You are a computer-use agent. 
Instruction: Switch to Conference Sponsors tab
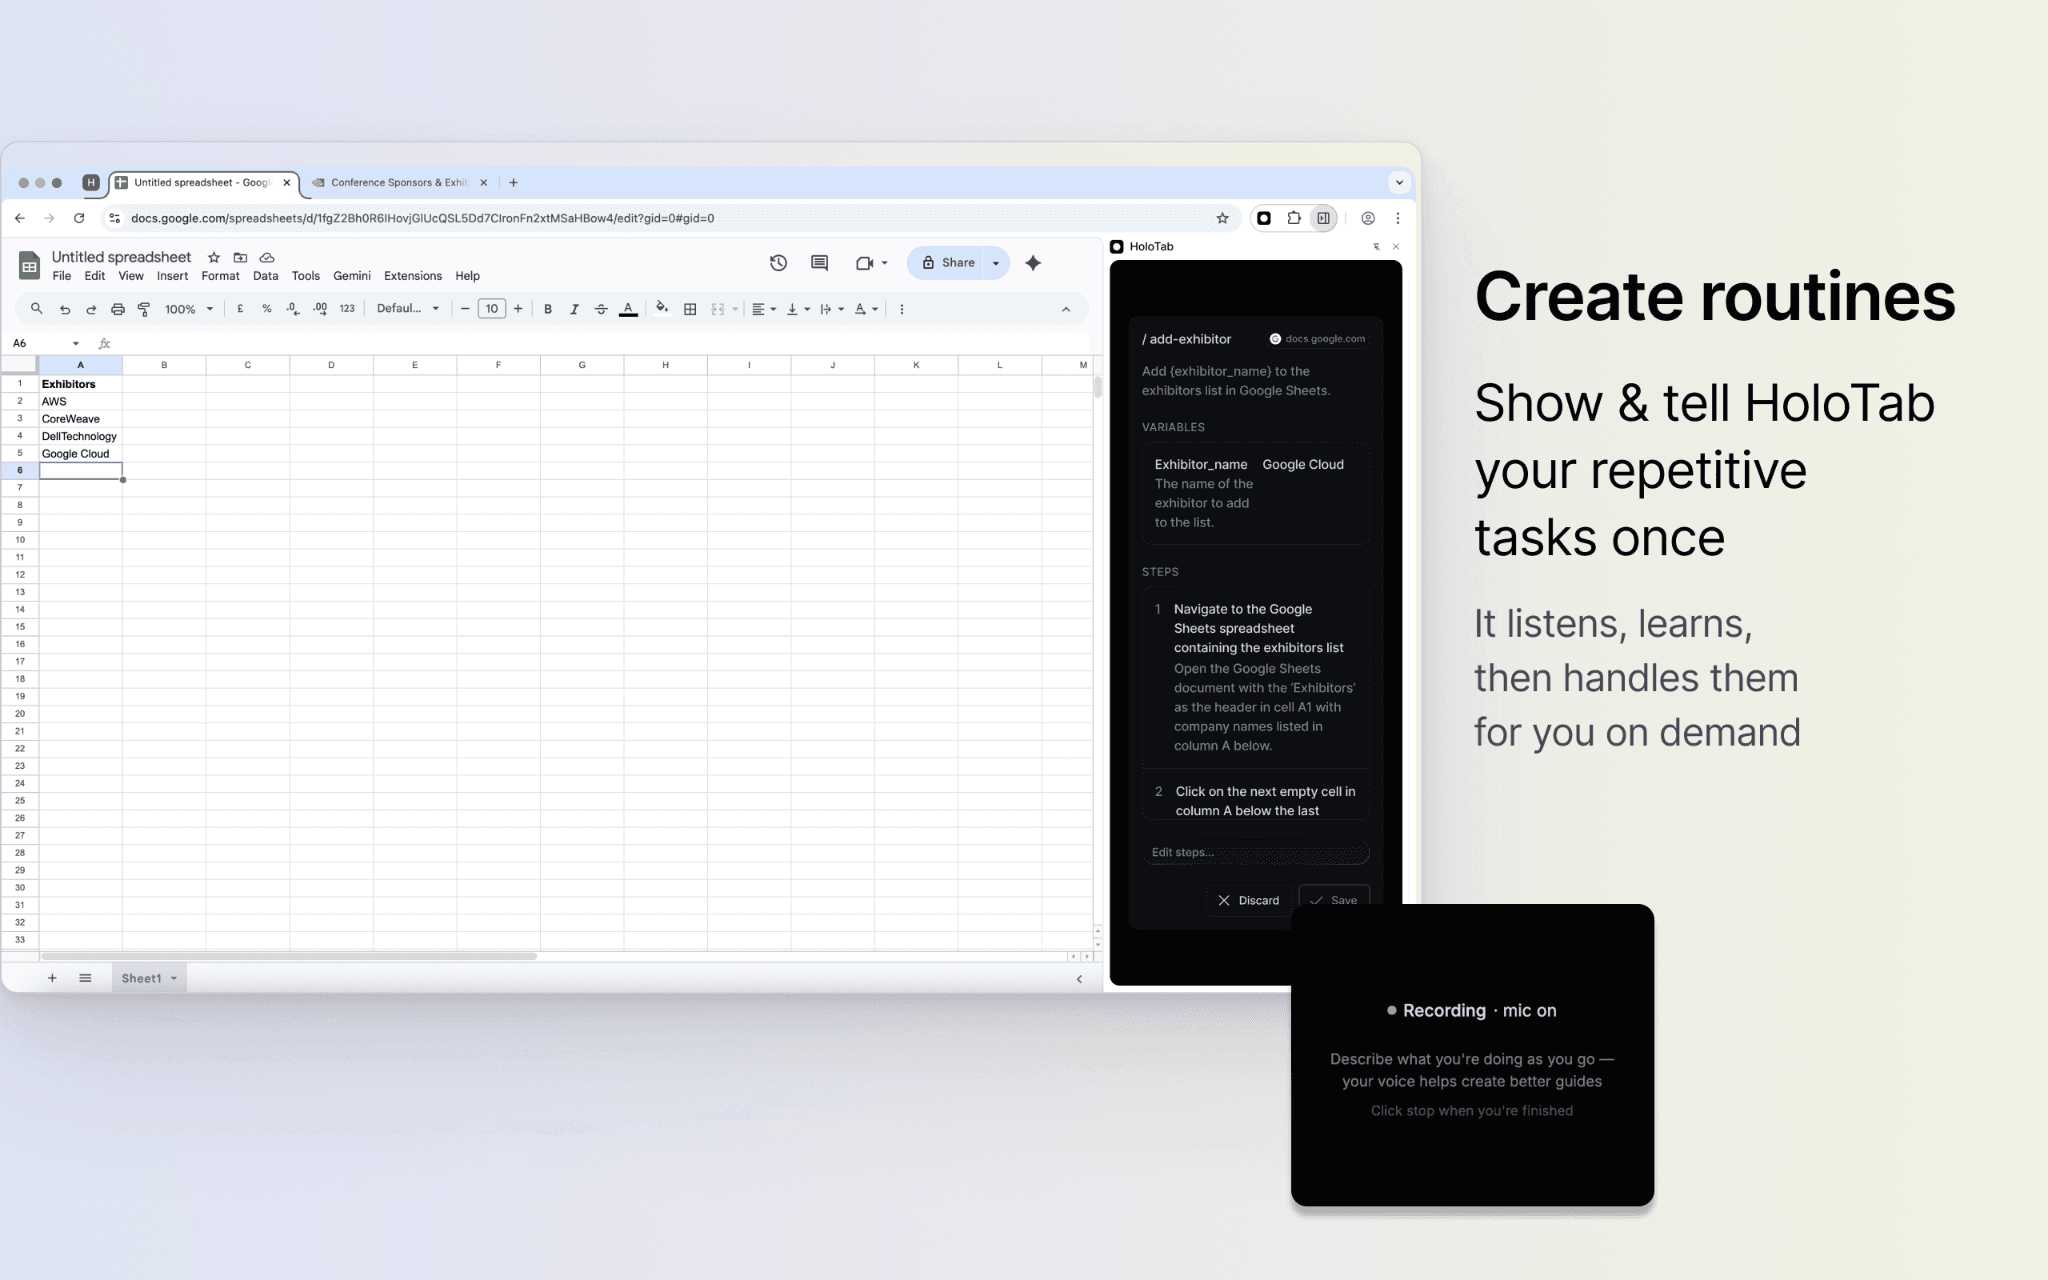pyautogui.click(x=398, y=183)
